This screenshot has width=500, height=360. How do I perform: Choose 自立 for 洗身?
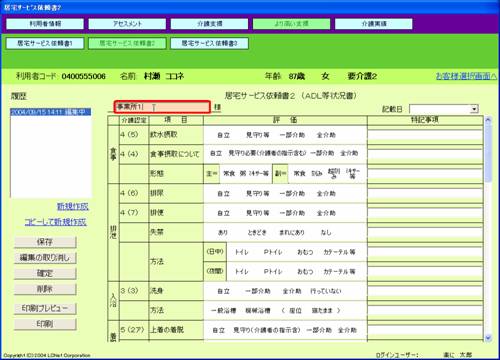pos(223,291)
